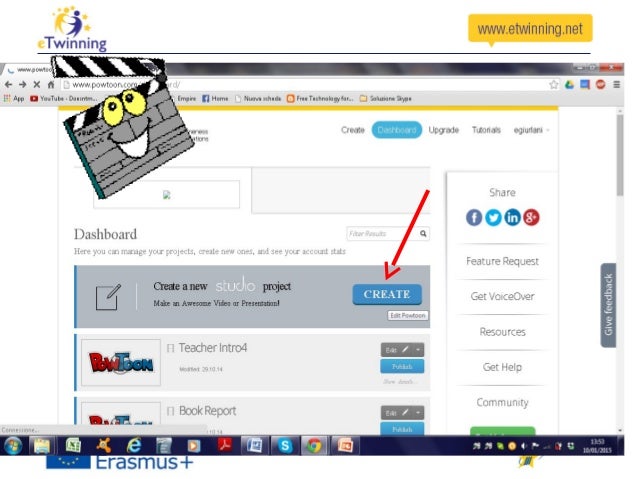Share on Google Plus icon
Image resolution: width=638 pixels, height=479 pixels.
(531, 217)
